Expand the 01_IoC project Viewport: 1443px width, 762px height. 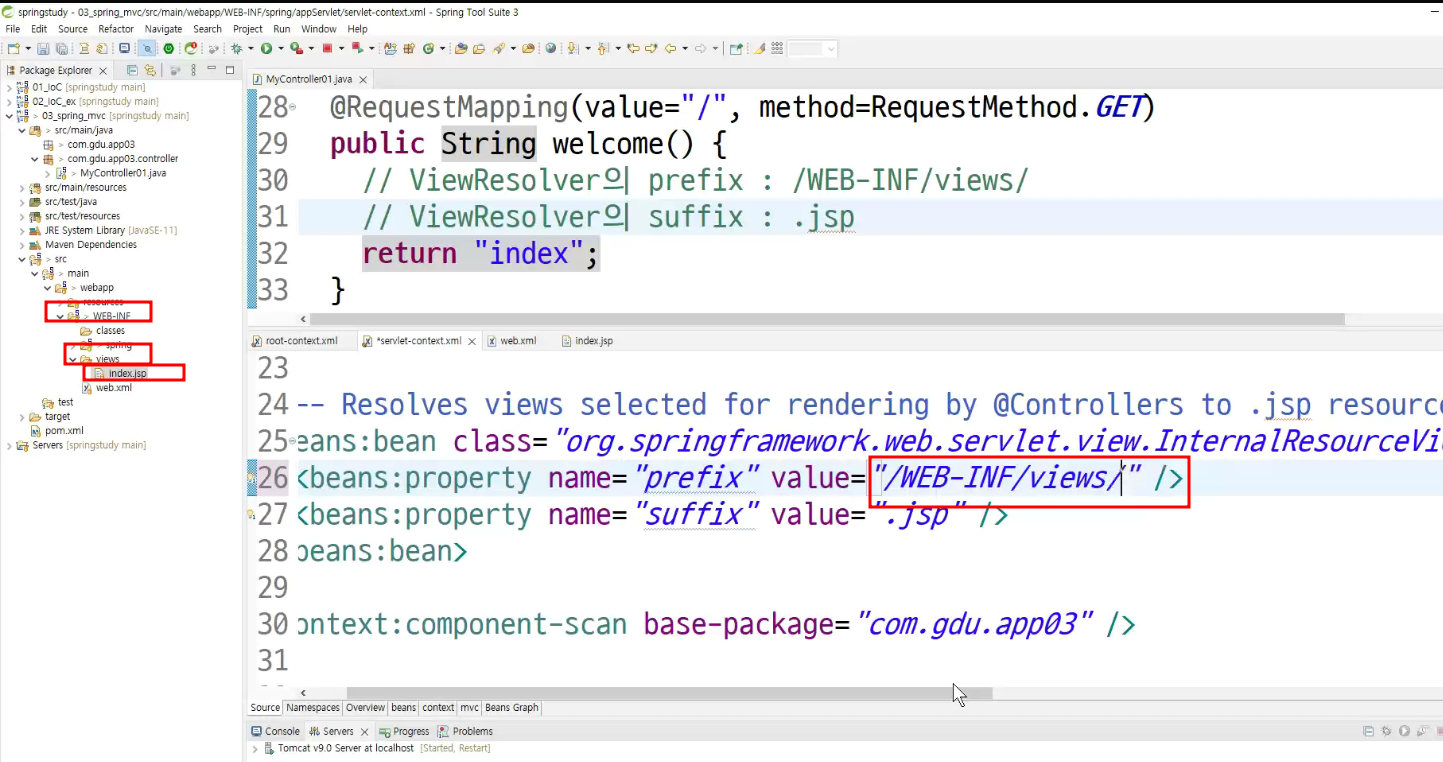point(9,87)
